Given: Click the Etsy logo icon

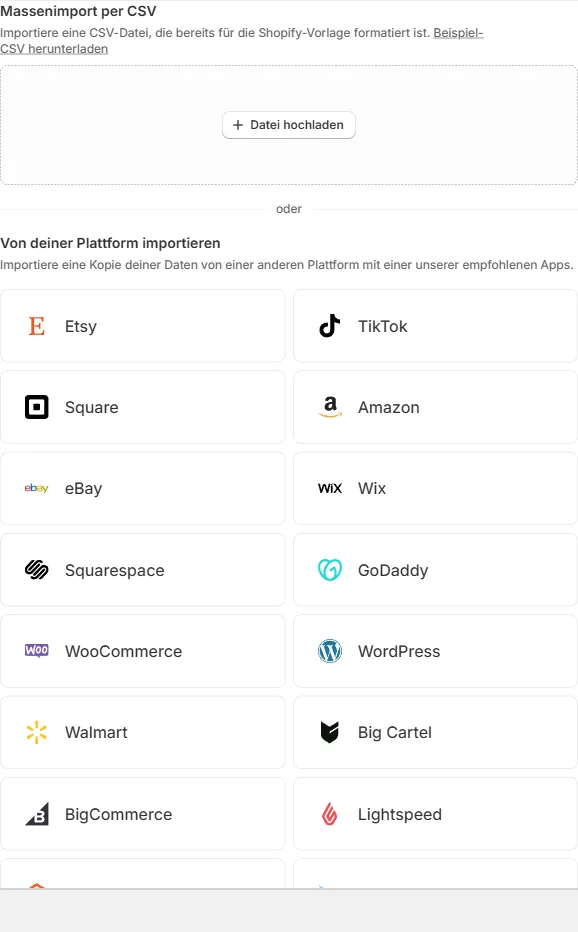Looking at the screenshot, I should coord(37,326).
